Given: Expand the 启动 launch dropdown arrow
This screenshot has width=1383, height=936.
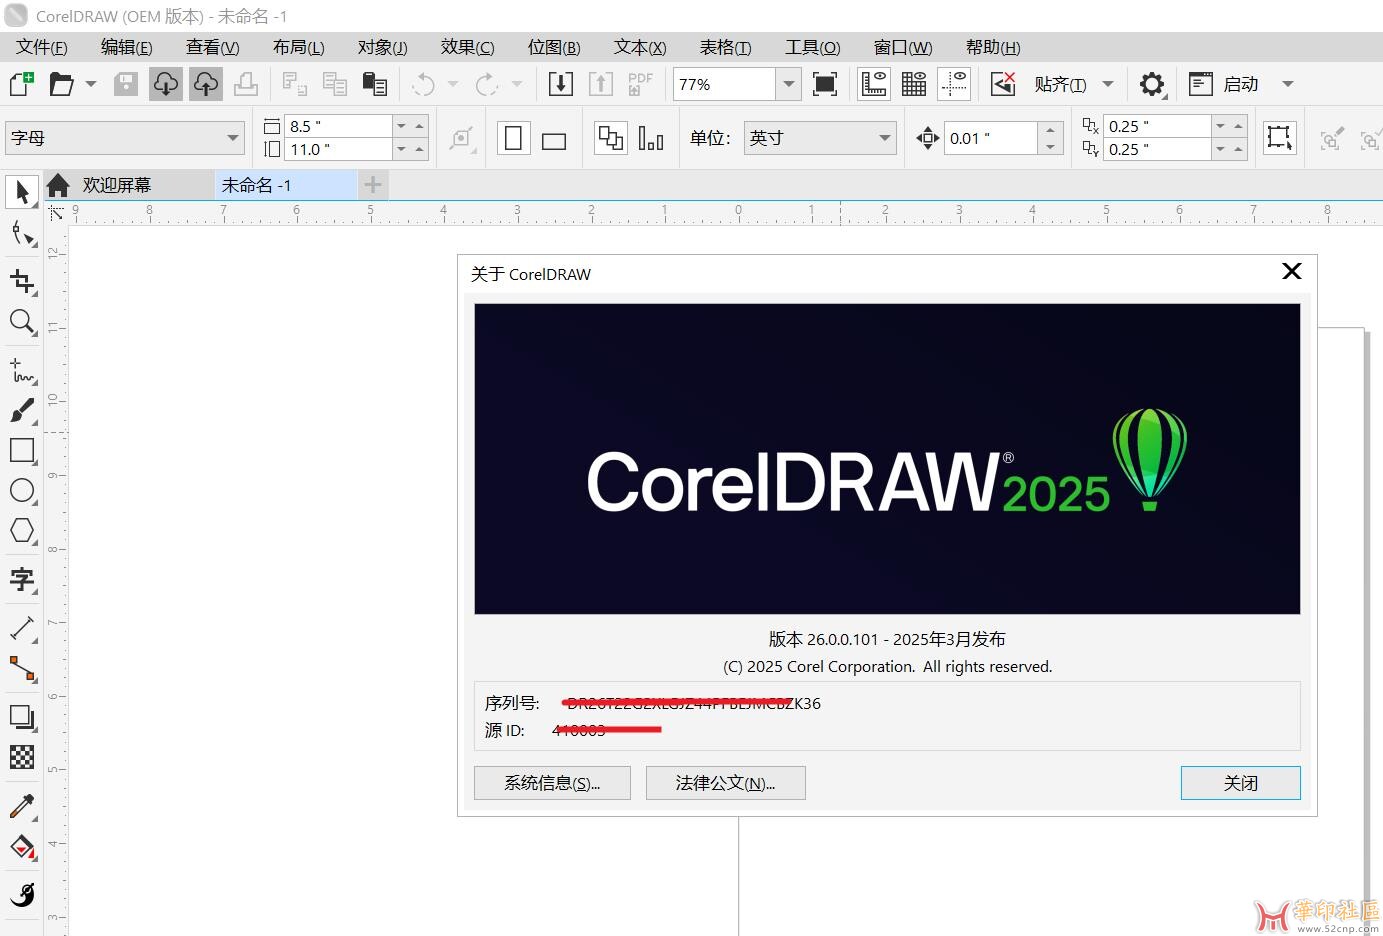Looking at the screenshot, I should coord(1288,84).
